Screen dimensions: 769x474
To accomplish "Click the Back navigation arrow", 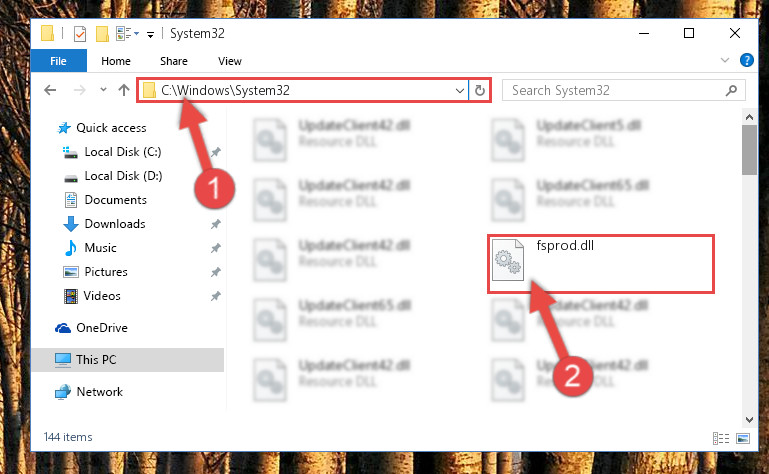I will point(50,90).
